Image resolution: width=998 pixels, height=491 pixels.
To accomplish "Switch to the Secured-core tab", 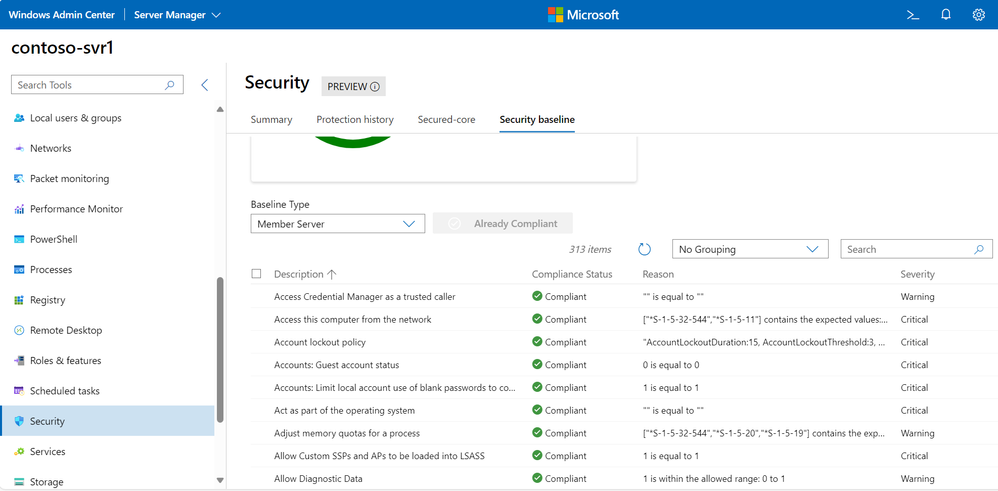I will [446, 120].
